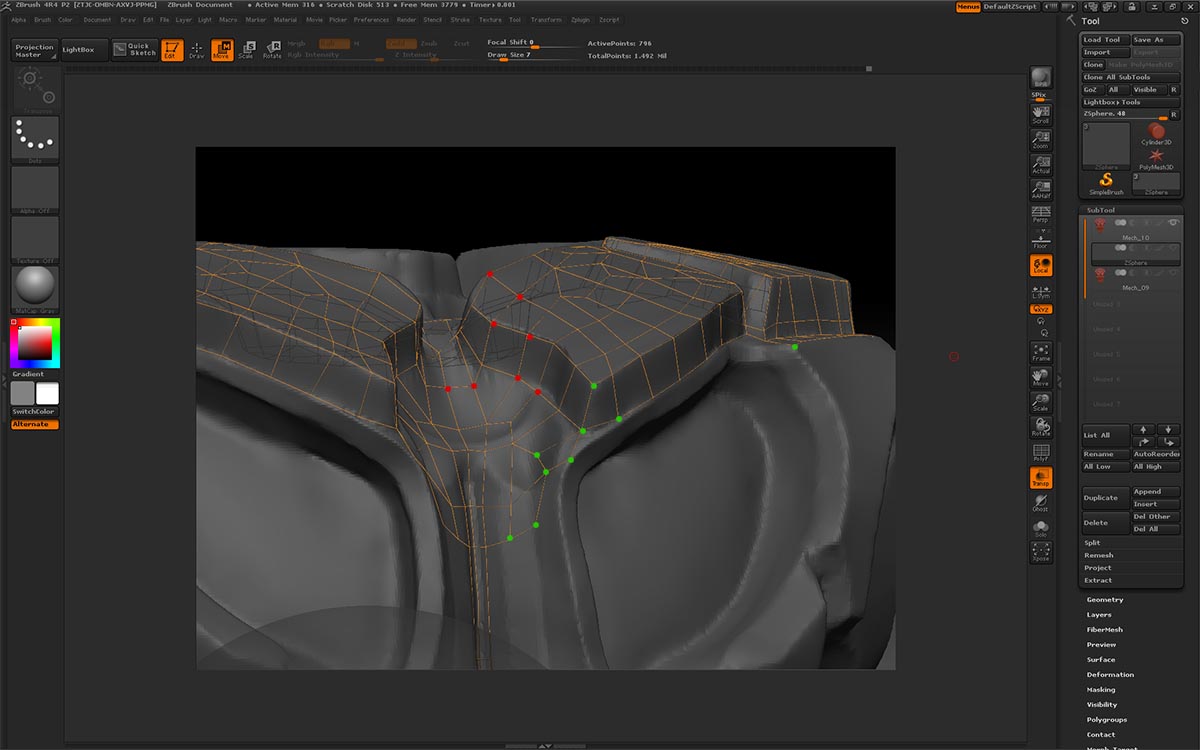This screenshot has width=1200, height=750.
Task: Pick a color in the color picker square
Action: tap(35, 343)
